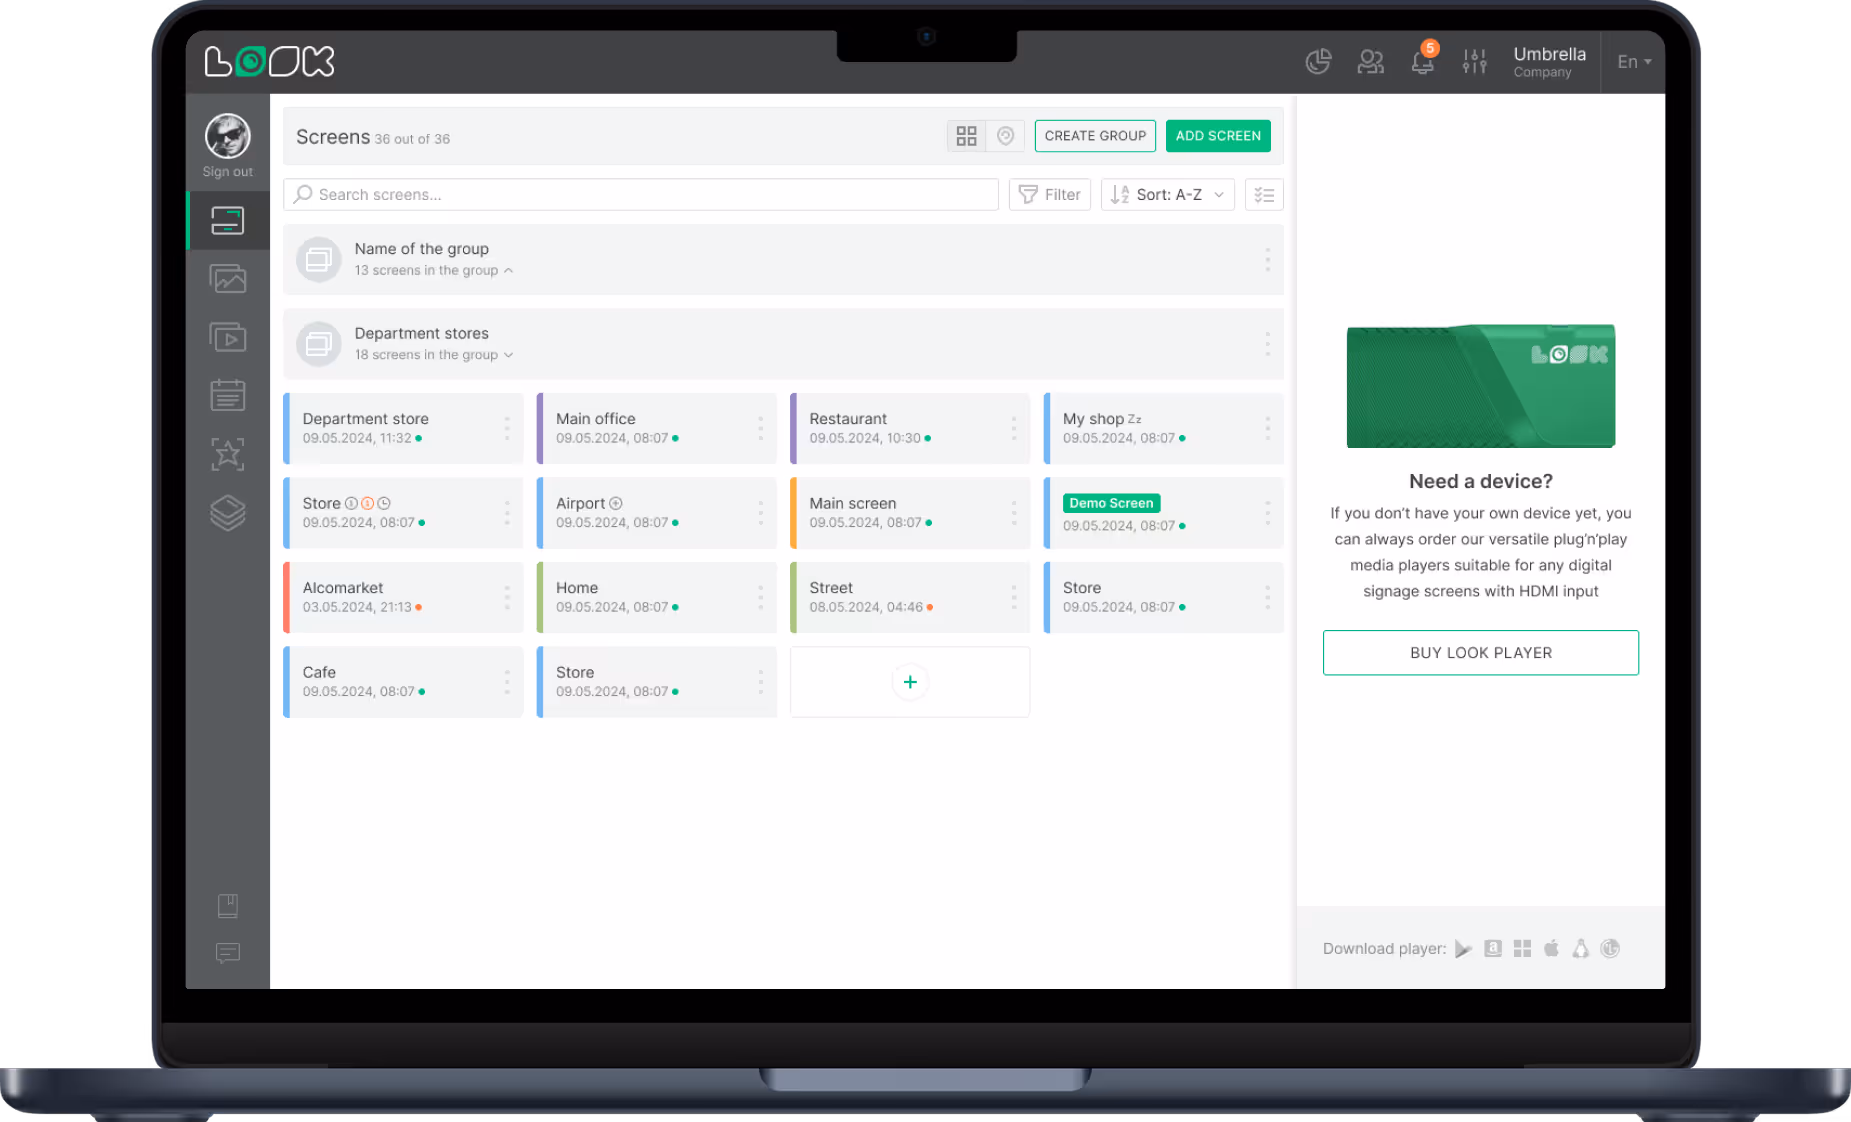
Task: Click the BUY LOOK PLAYER button
Action: 1480,652
